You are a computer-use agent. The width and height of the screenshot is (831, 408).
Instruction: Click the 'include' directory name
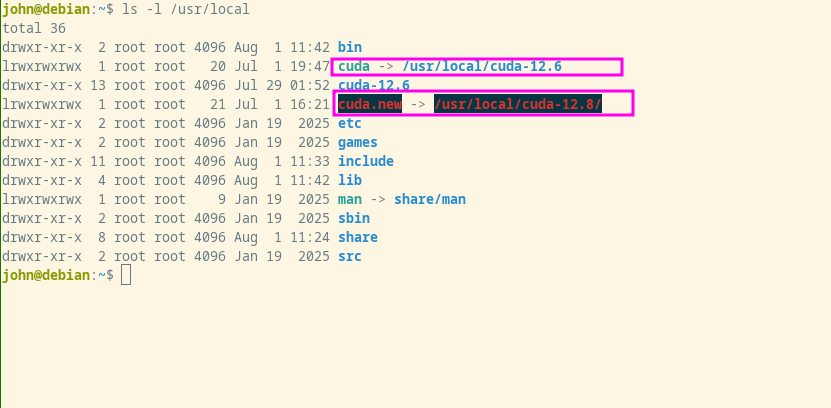click(366, 161)
